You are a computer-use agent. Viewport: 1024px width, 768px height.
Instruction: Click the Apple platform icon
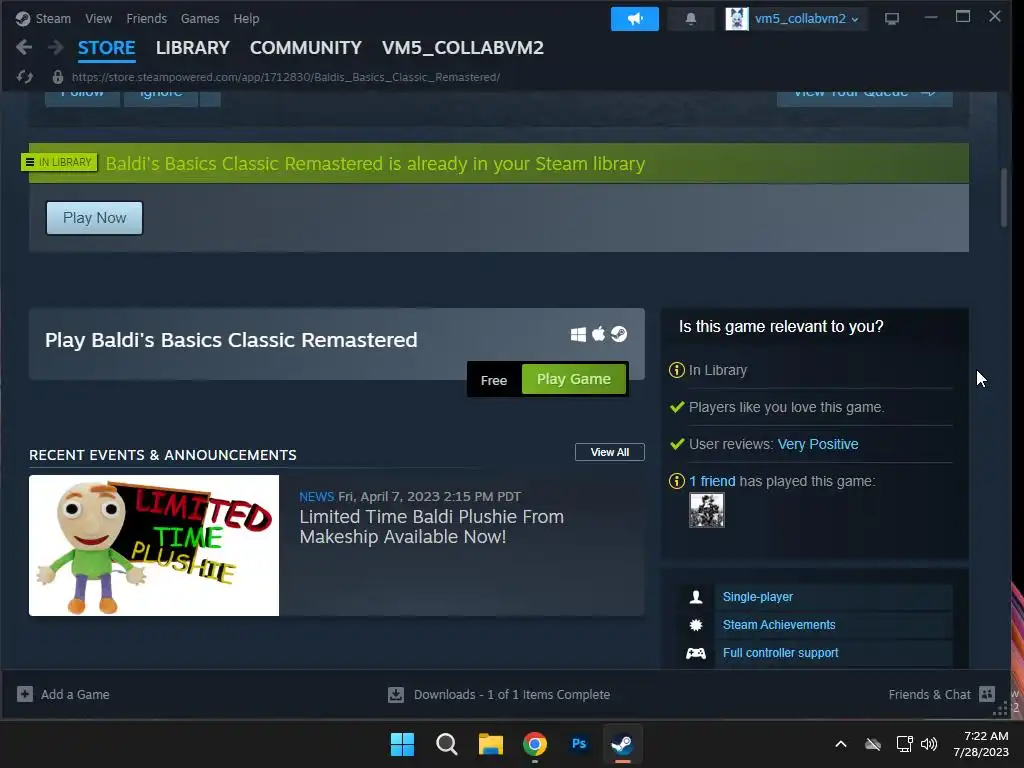click(598, 334)
